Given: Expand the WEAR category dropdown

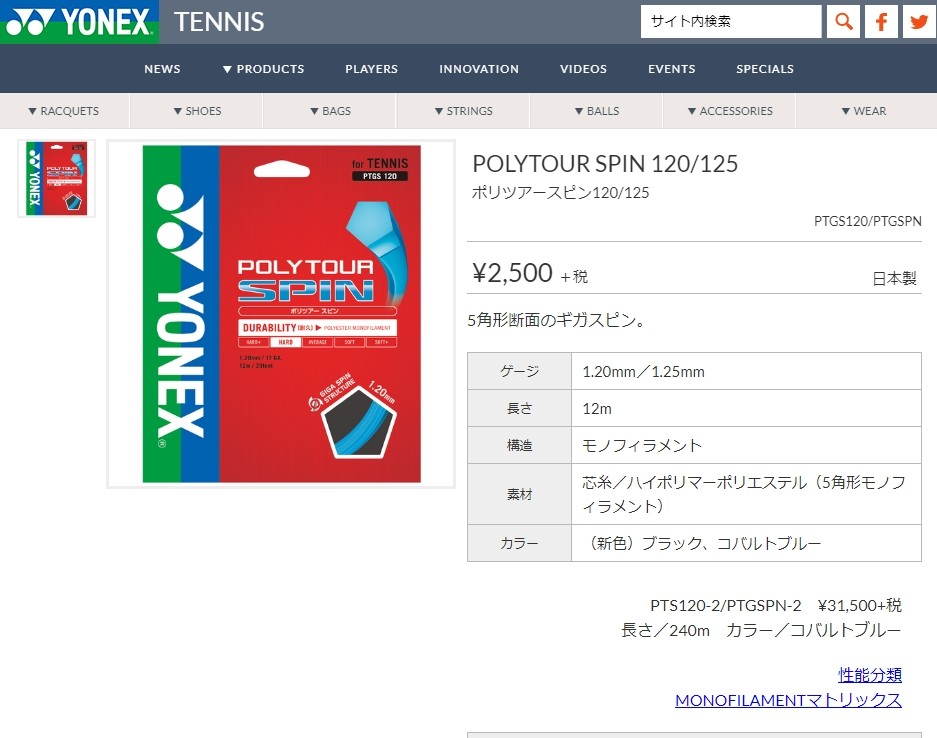Looking at the screenshot, I should (864, 111).
